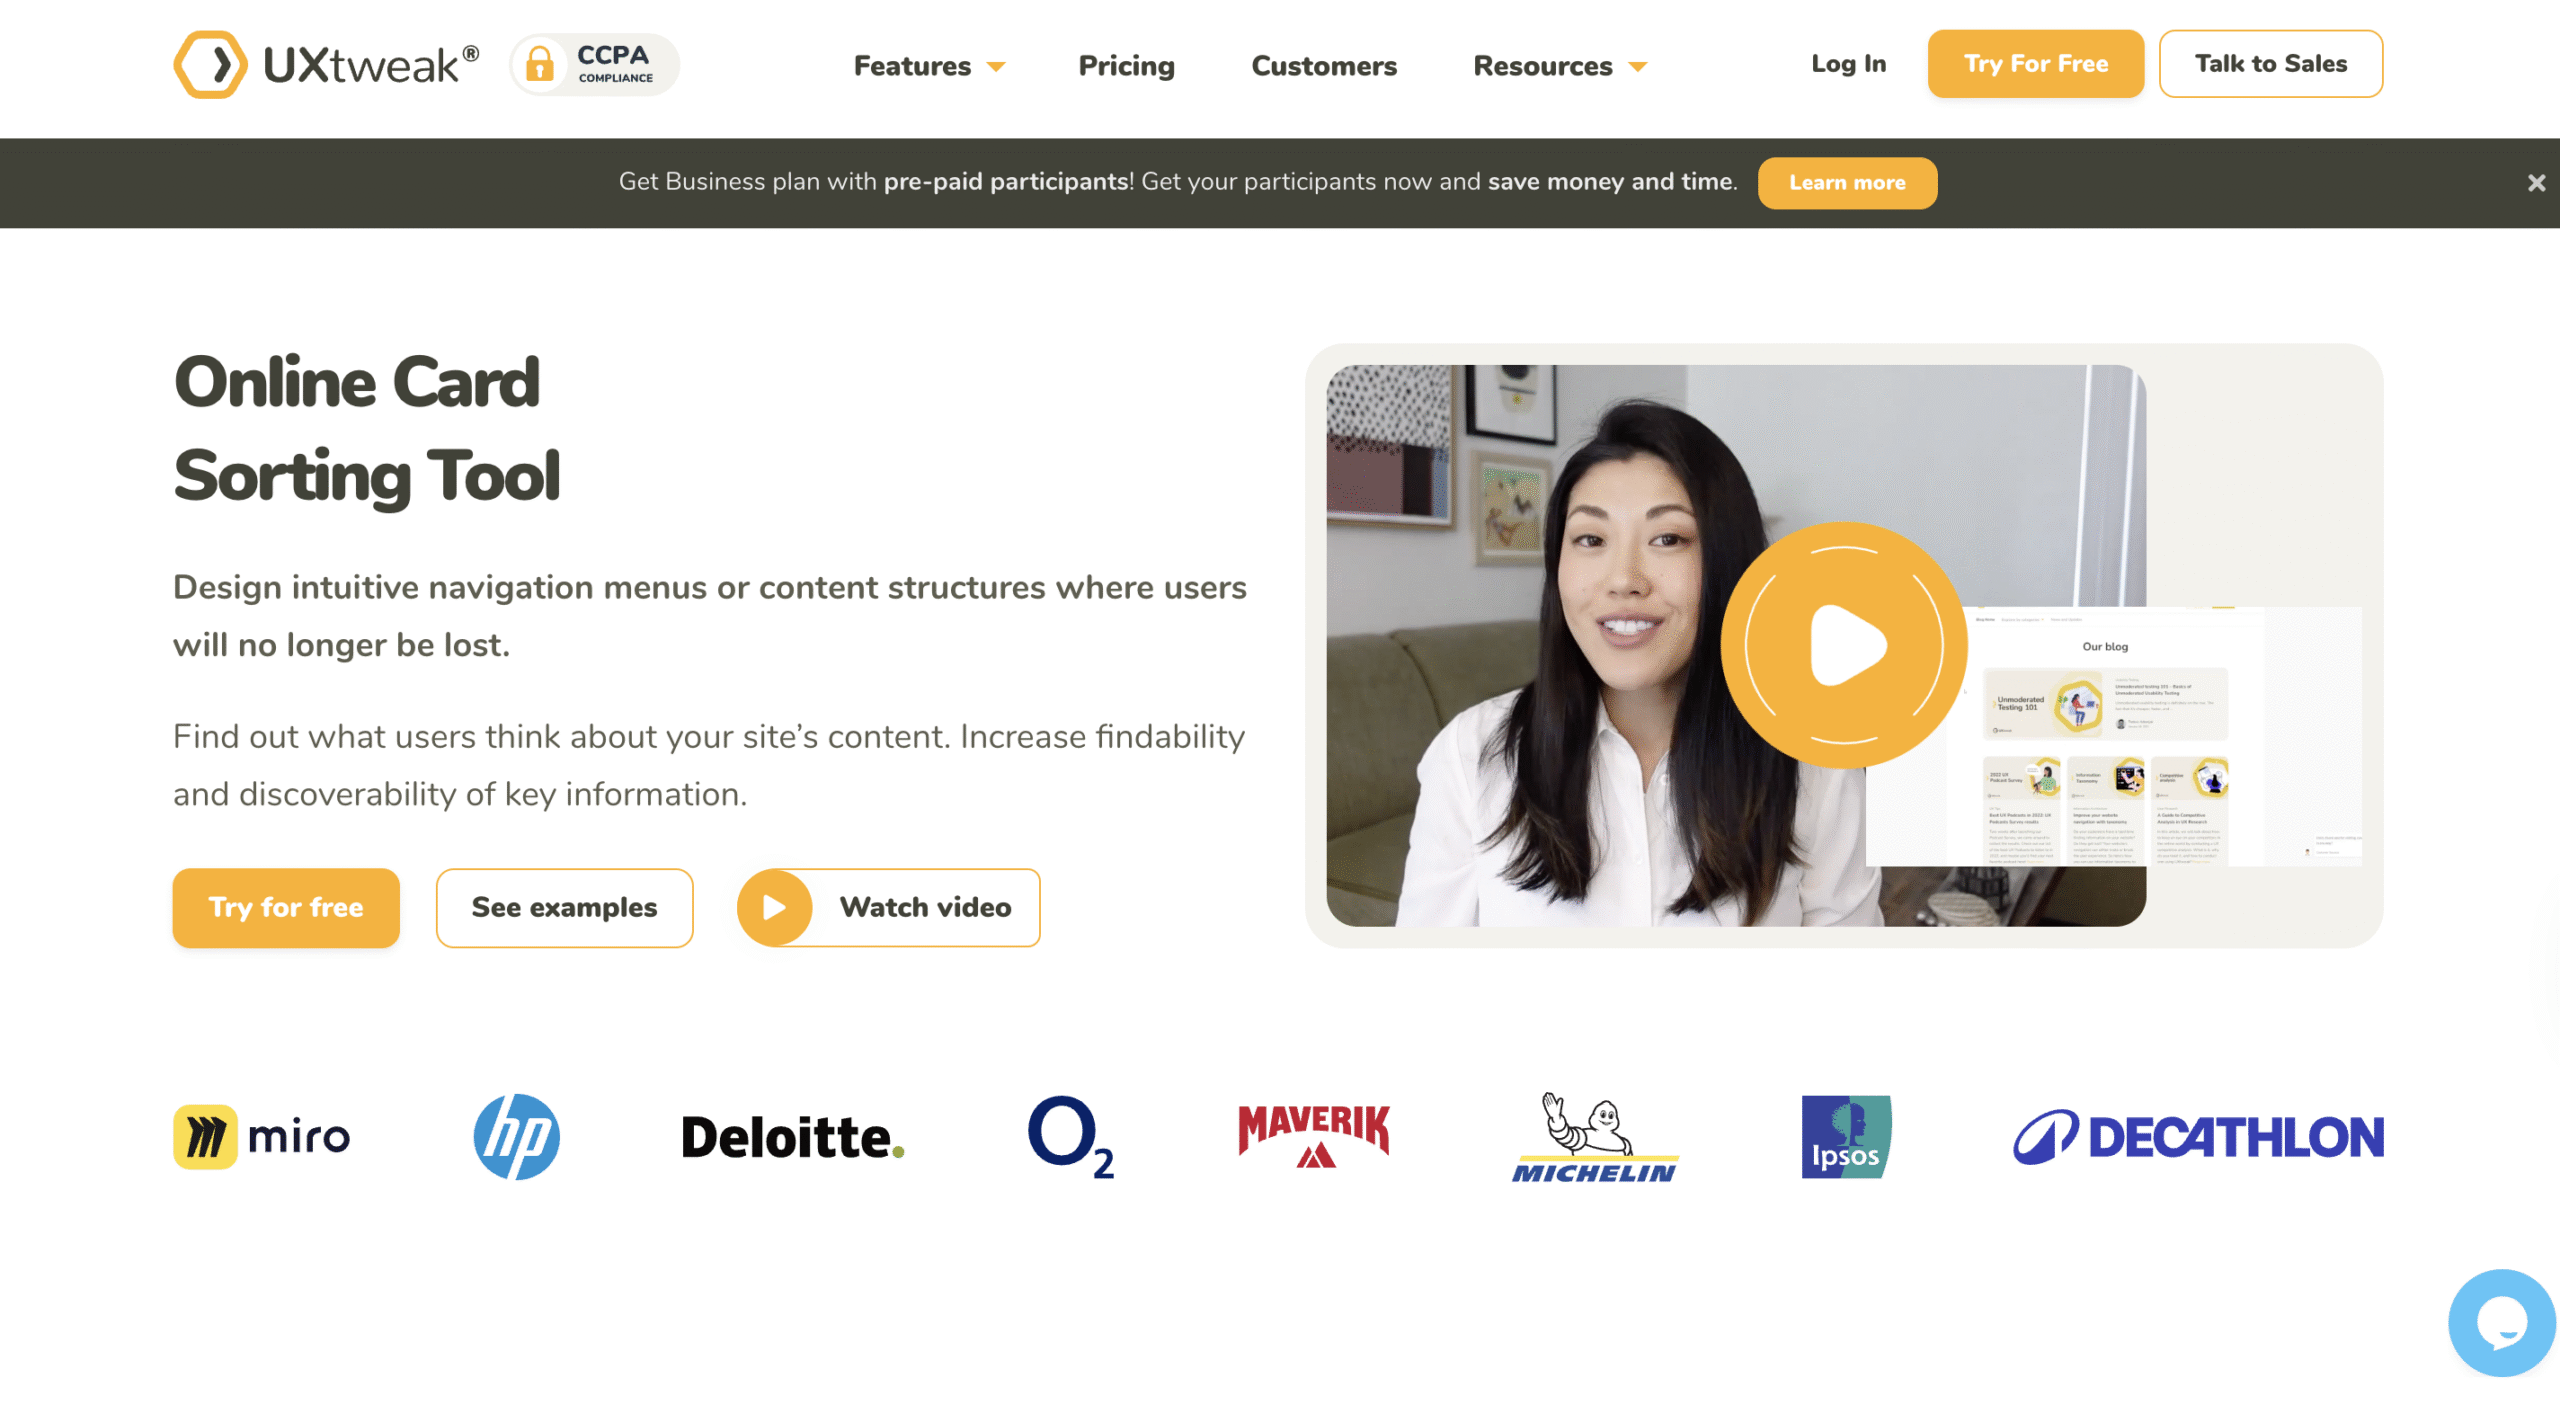Click the Log In link
Viewport: 2560px width, 1404px height.
[1848, 64]
